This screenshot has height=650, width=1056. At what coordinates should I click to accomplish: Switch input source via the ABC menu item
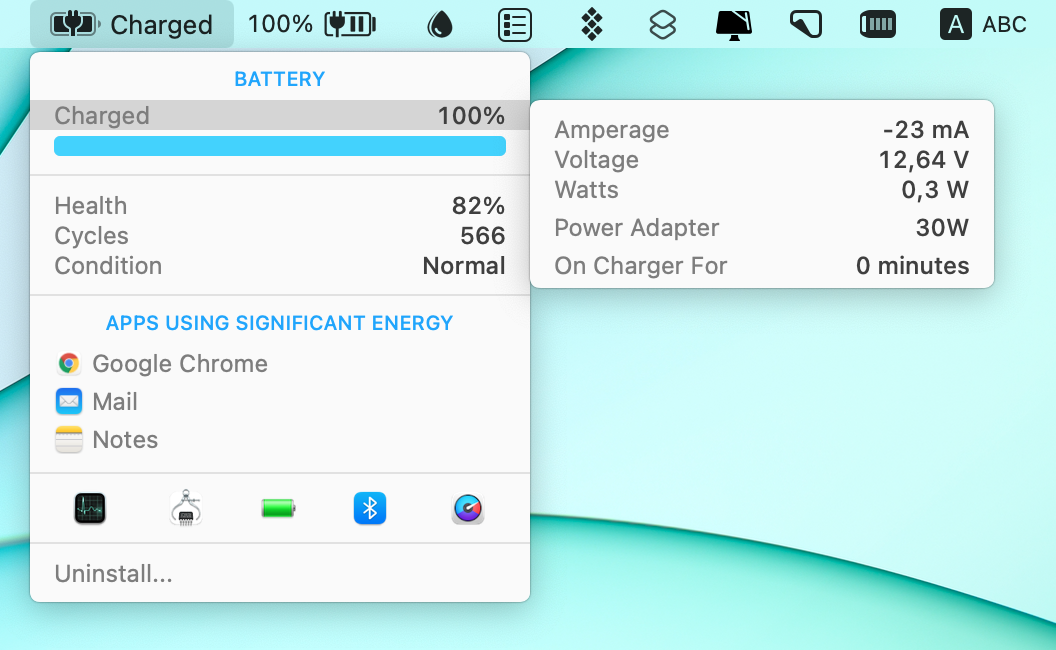(x=983, y=24)
